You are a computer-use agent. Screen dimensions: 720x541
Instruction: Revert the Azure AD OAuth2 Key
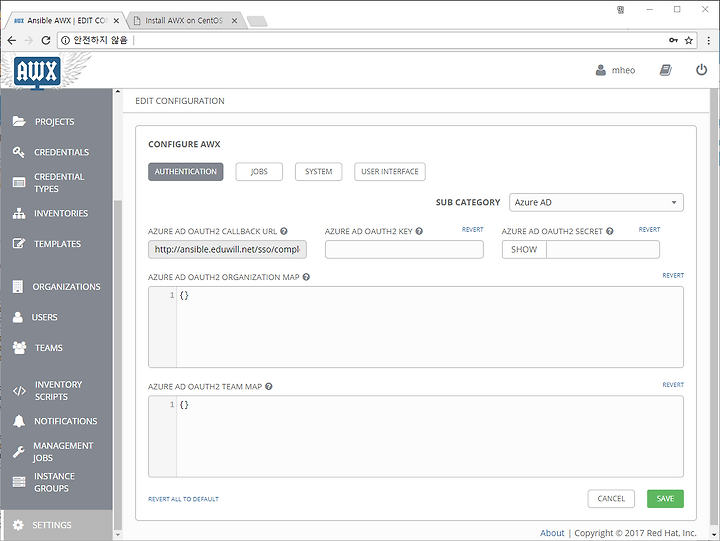472,229
